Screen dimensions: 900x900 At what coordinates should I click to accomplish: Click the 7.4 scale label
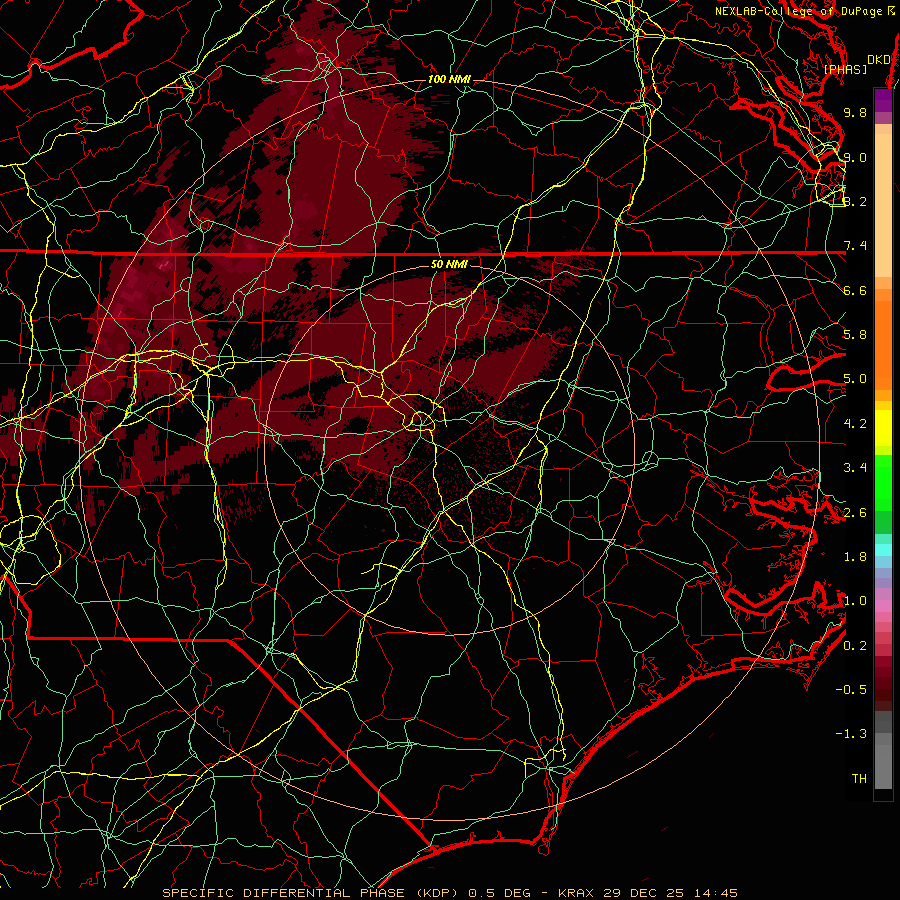coord(855,246)
